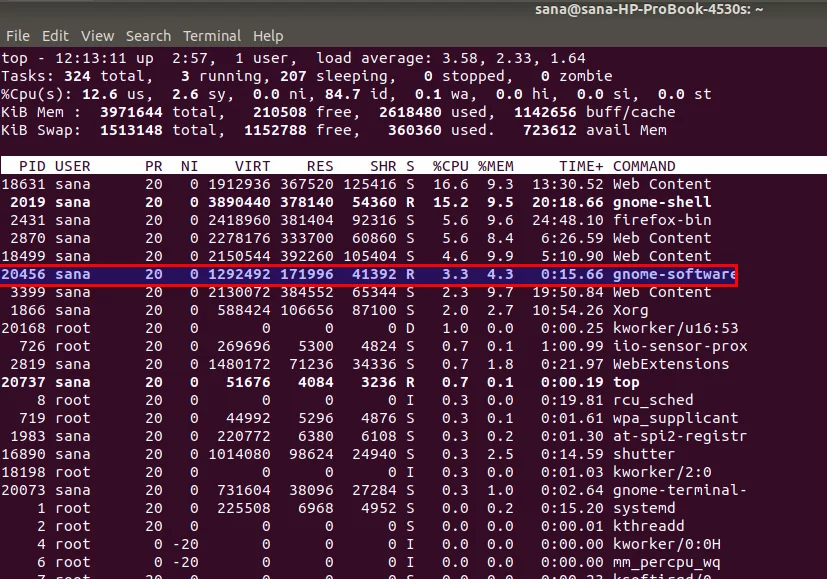Select the highlighted gnome-software command
This screenshot has height=579, width=827.
tap(674, 274)
